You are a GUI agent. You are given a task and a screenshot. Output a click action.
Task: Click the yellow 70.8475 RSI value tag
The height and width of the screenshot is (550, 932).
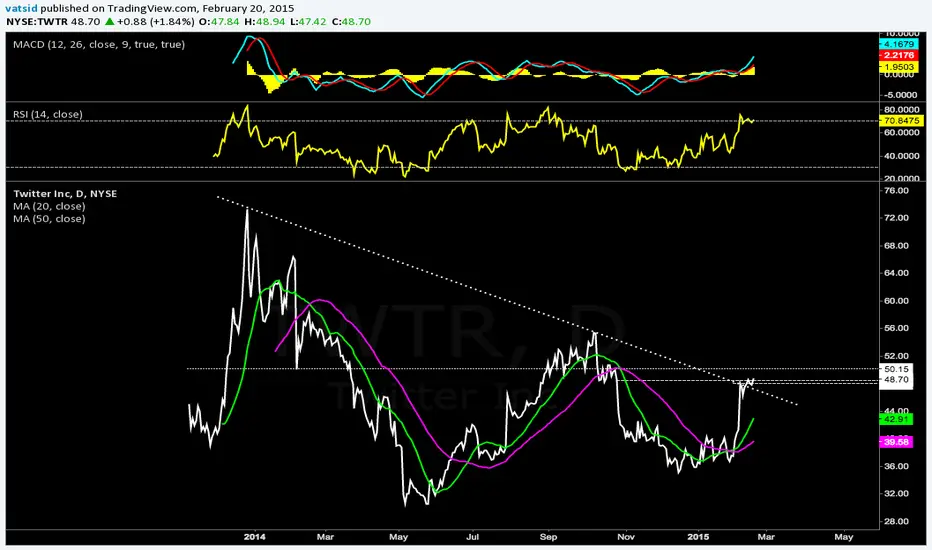(901, 121)
